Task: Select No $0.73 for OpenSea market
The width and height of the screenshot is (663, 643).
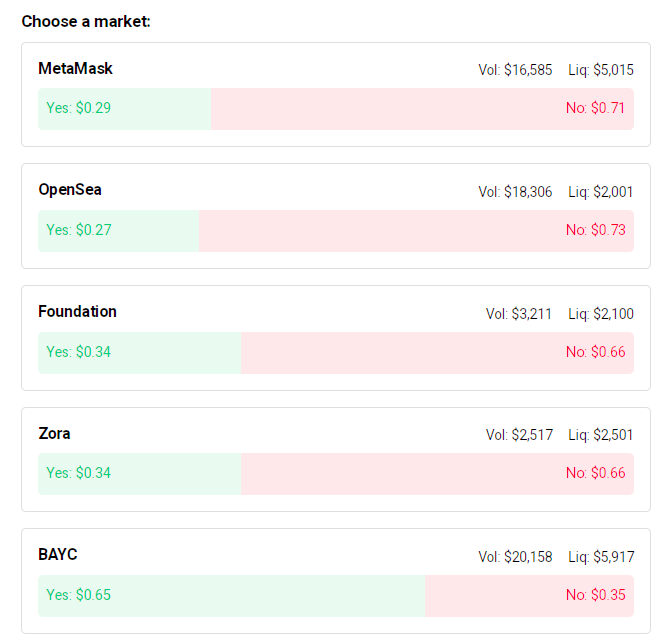Action: point(416,230)
